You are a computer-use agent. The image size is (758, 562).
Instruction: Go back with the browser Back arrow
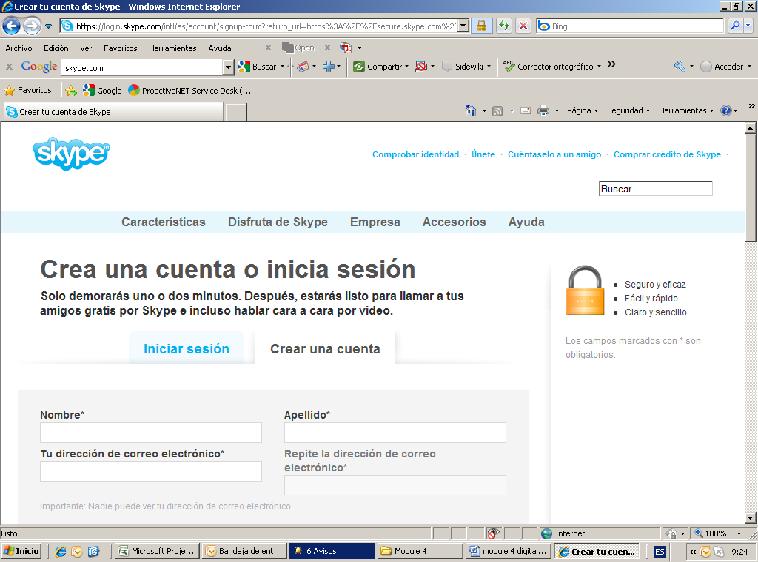coord(12,26)
